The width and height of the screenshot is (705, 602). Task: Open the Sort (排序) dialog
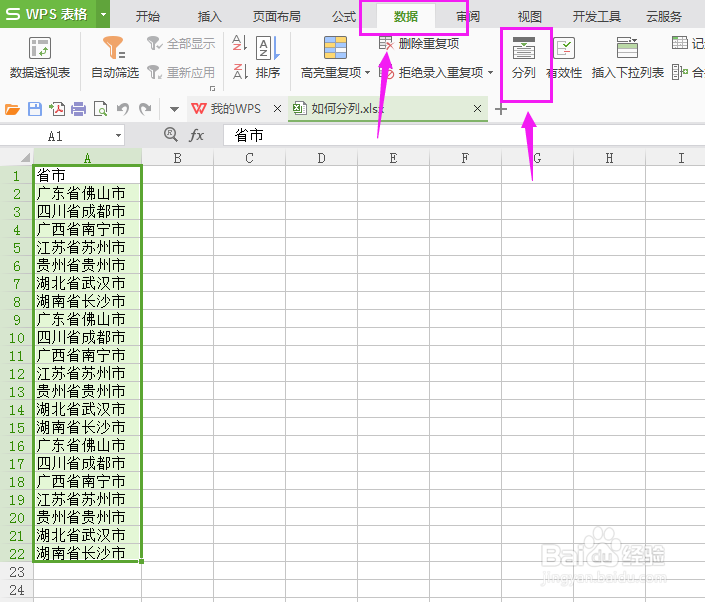(268, 58)
